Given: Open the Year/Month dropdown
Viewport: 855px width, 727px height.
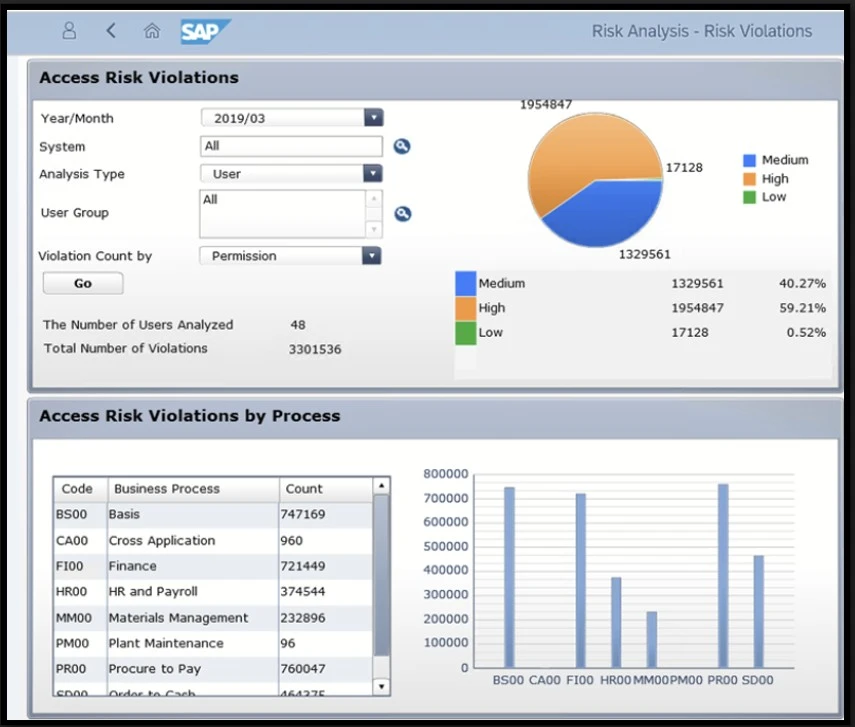Looking at the screenshot, I should tap(373, 118).
